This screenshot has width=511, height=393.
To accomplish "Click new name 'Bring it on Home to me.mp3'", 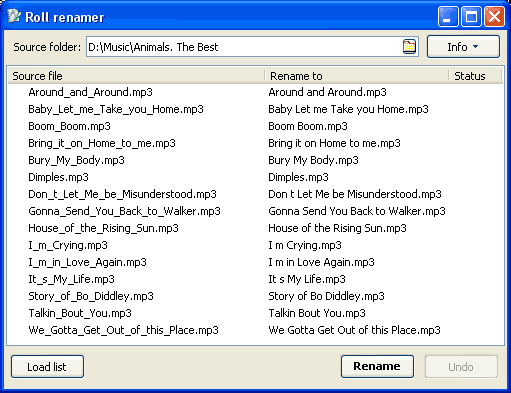I will [334, 143].
